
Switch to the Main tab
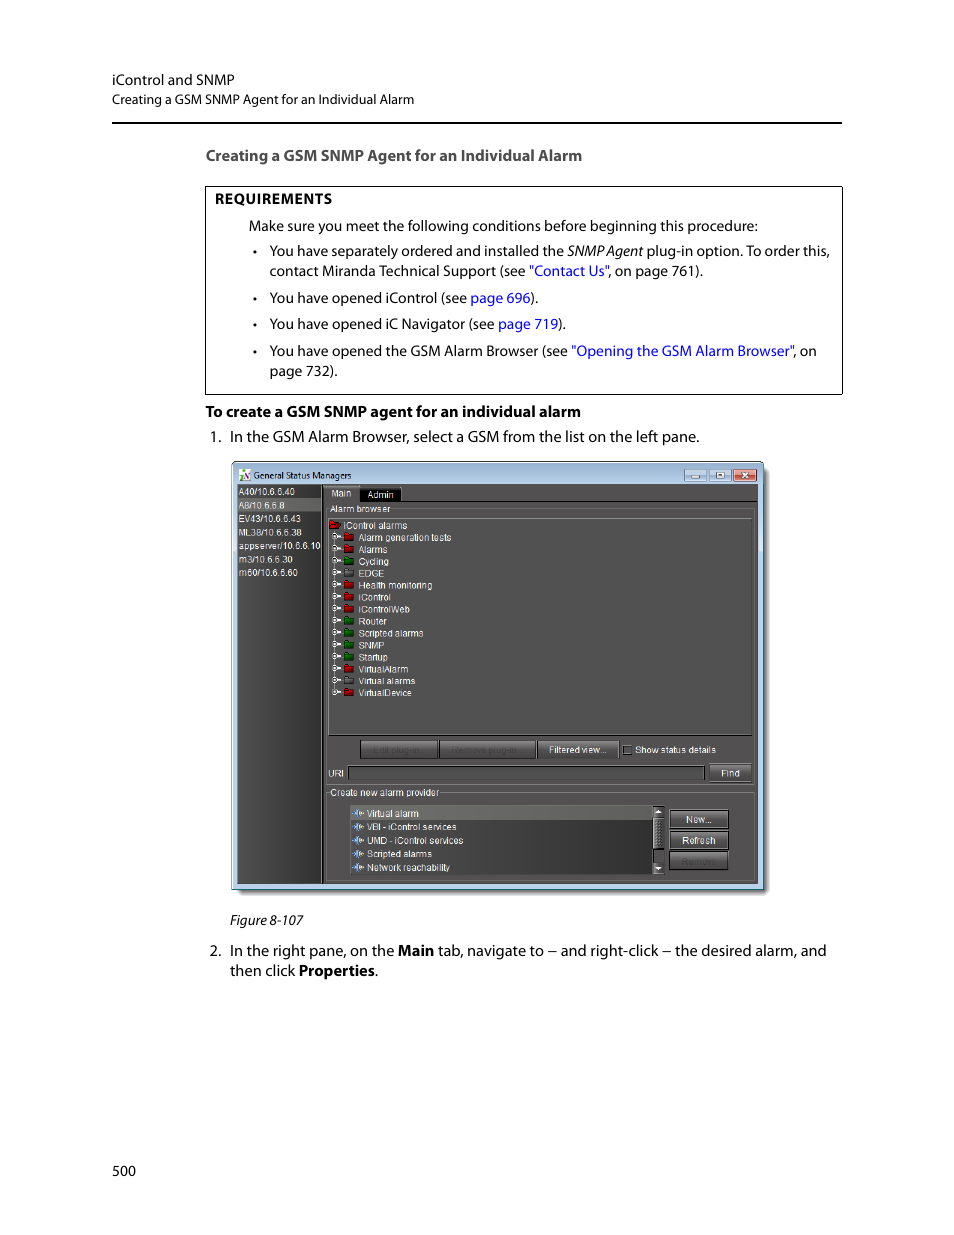pos(342,494)
